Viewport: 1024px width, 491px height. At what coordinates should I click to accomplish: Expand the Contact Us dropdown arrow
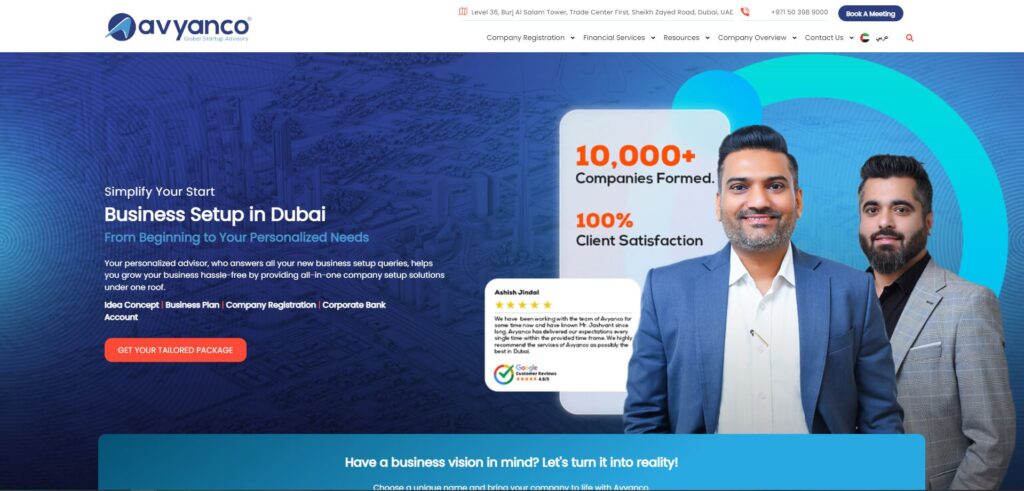(851, 38)
